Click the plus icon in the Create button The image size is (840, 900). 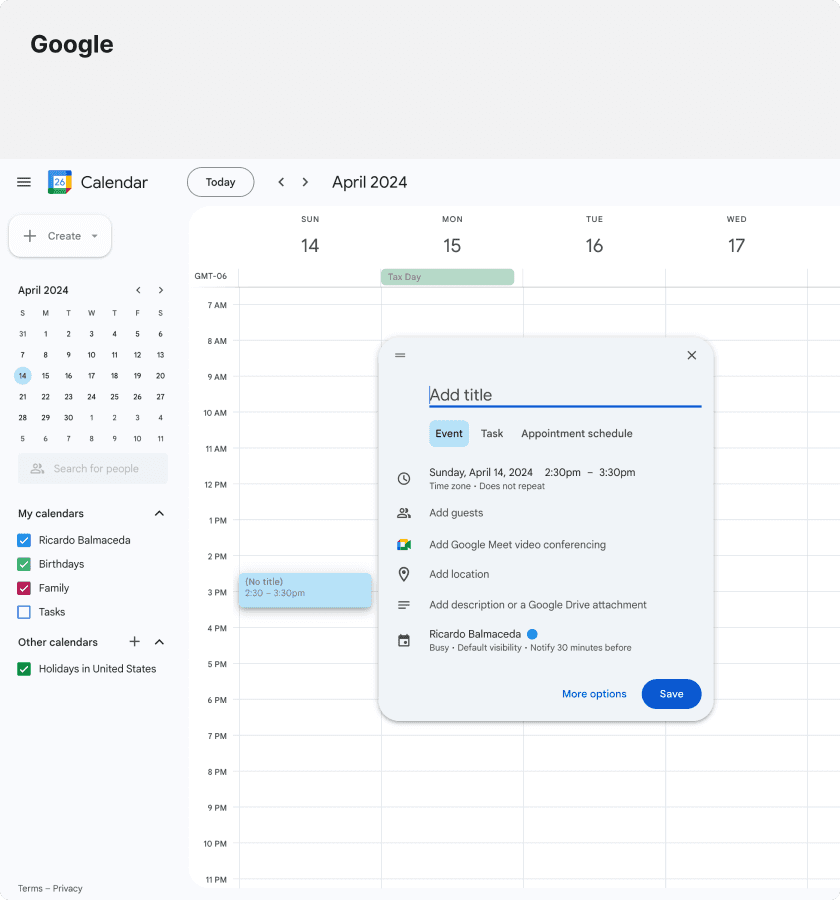point(30,236)
